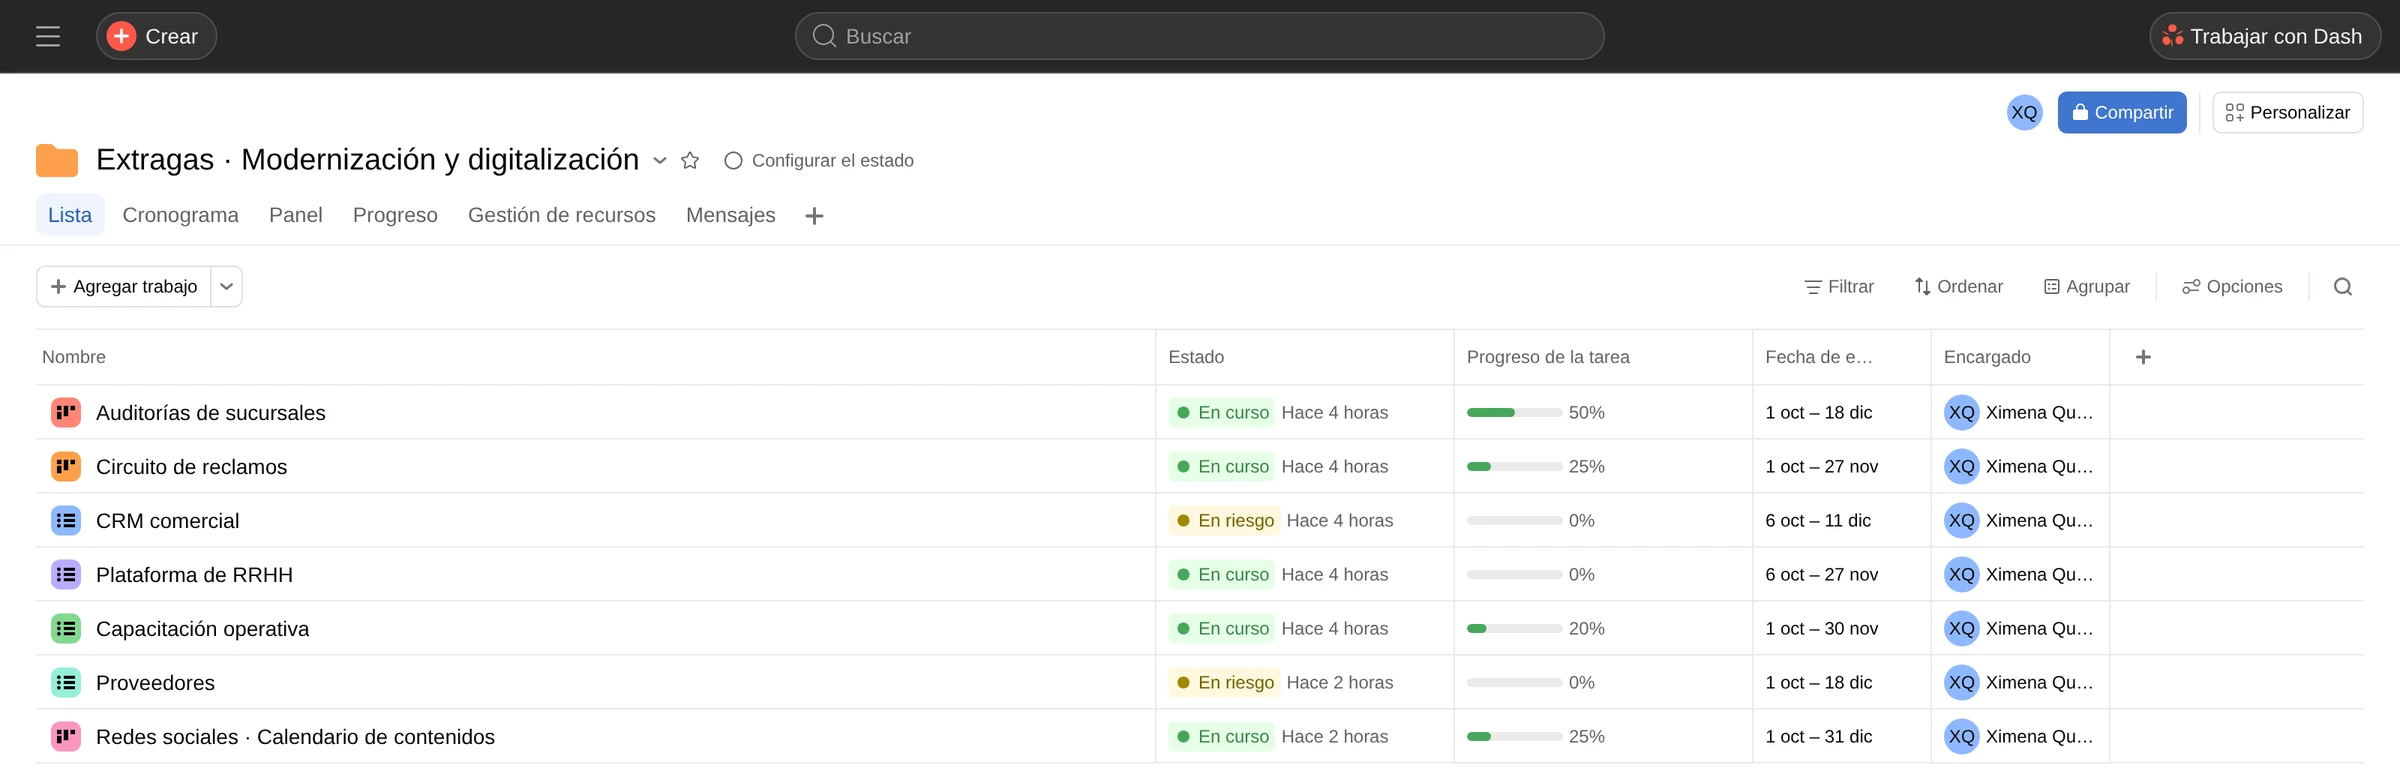The height and width of the screenshot is (780, 2400).
Task: Click the Compartir button
Action: pyautogui.click(x=2122, y=112)
